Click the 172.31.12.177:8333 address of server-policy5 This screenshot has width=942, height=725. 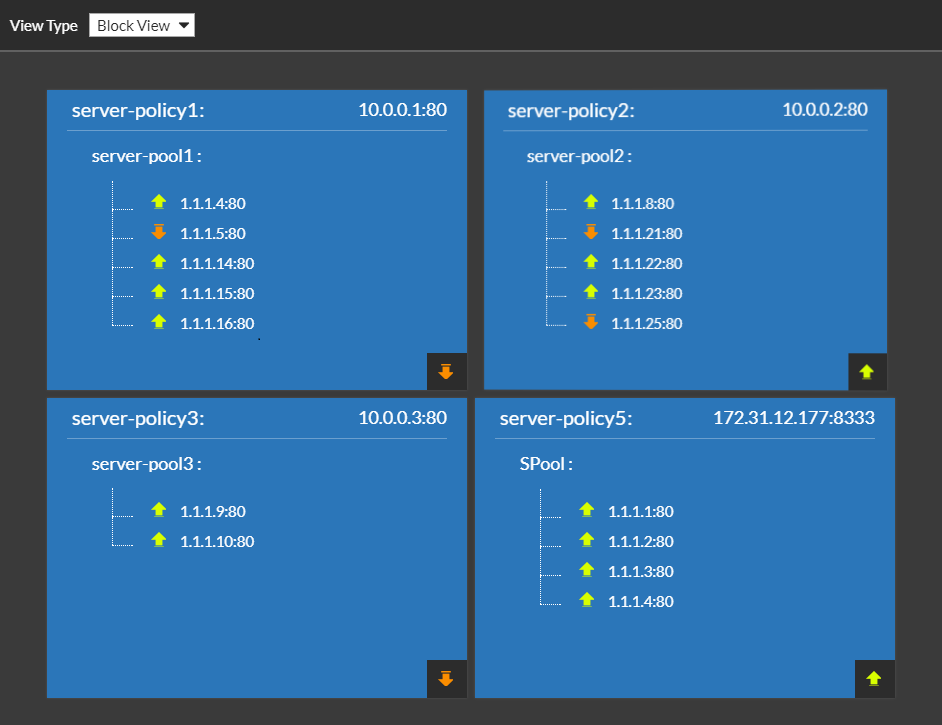pos(794,417)
